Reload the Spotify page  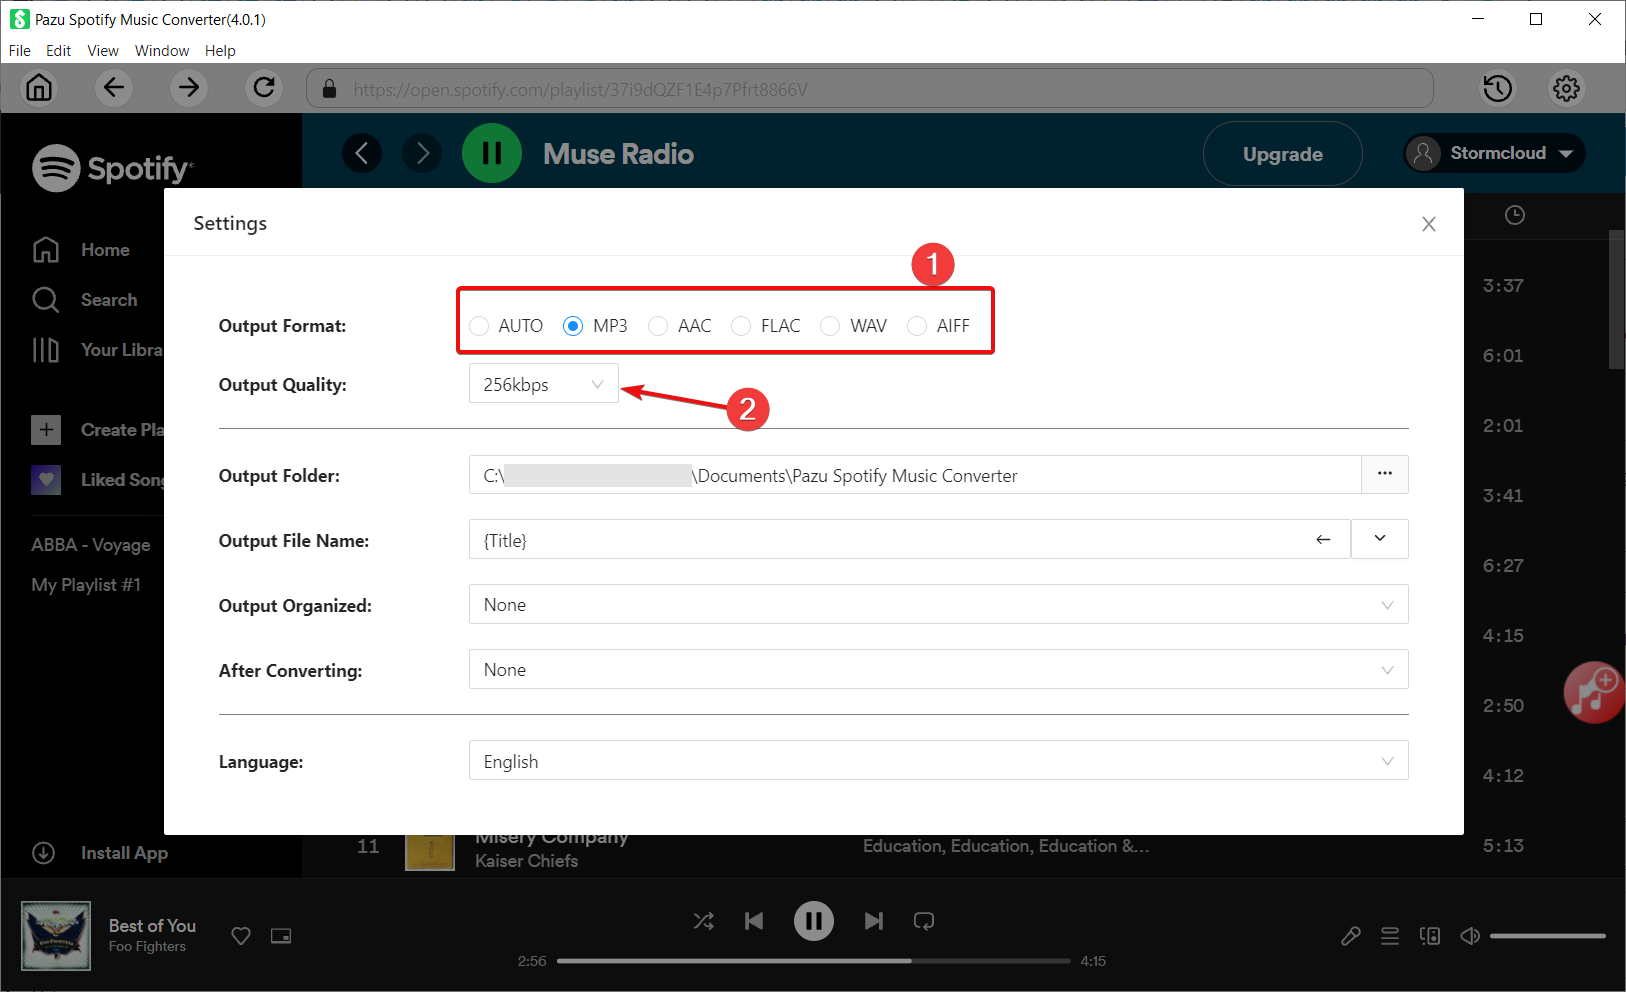coord(264,88)
